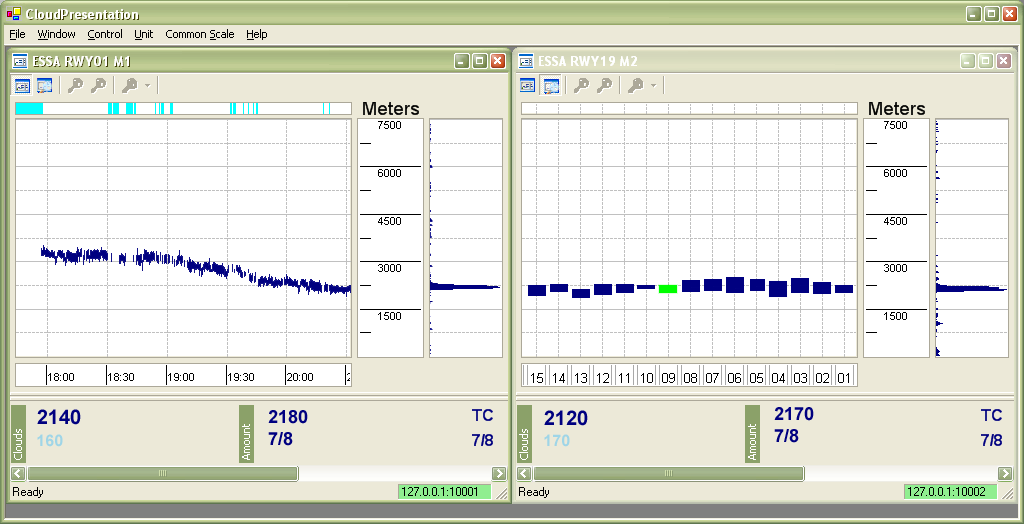This screenshot has width=1024, height=524.
Task: Minimize the ESSA RWY01 M1 child window
Action: click(x=462, y=61)
